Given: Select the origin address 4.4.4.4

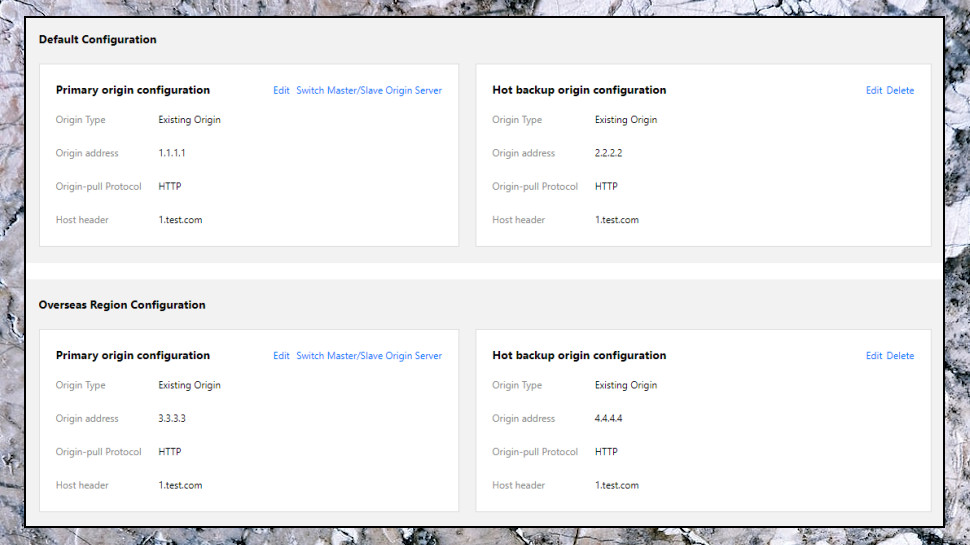Looking at the screenshot, I should pyautogui.click(x=608, y=418).
